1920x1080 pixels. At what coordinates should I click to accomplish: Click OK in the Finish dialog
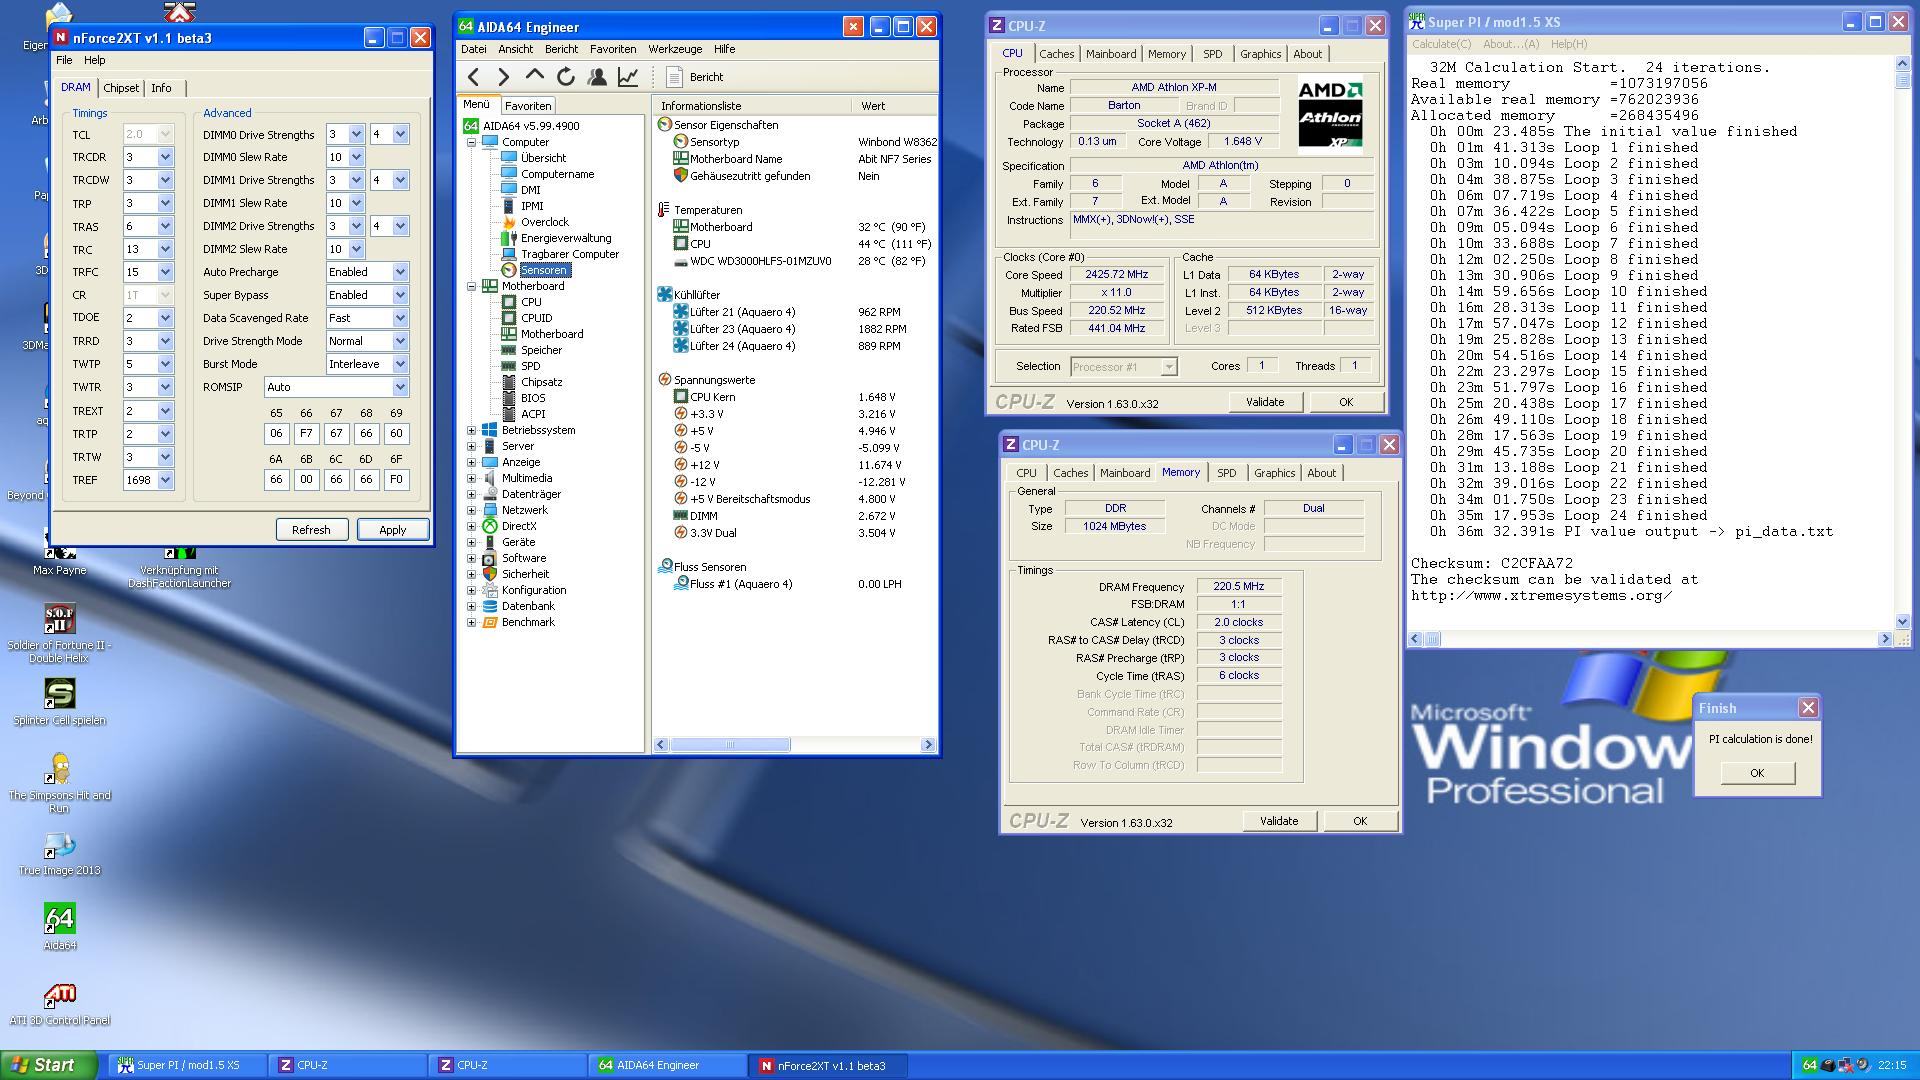tap(1757, 773)
